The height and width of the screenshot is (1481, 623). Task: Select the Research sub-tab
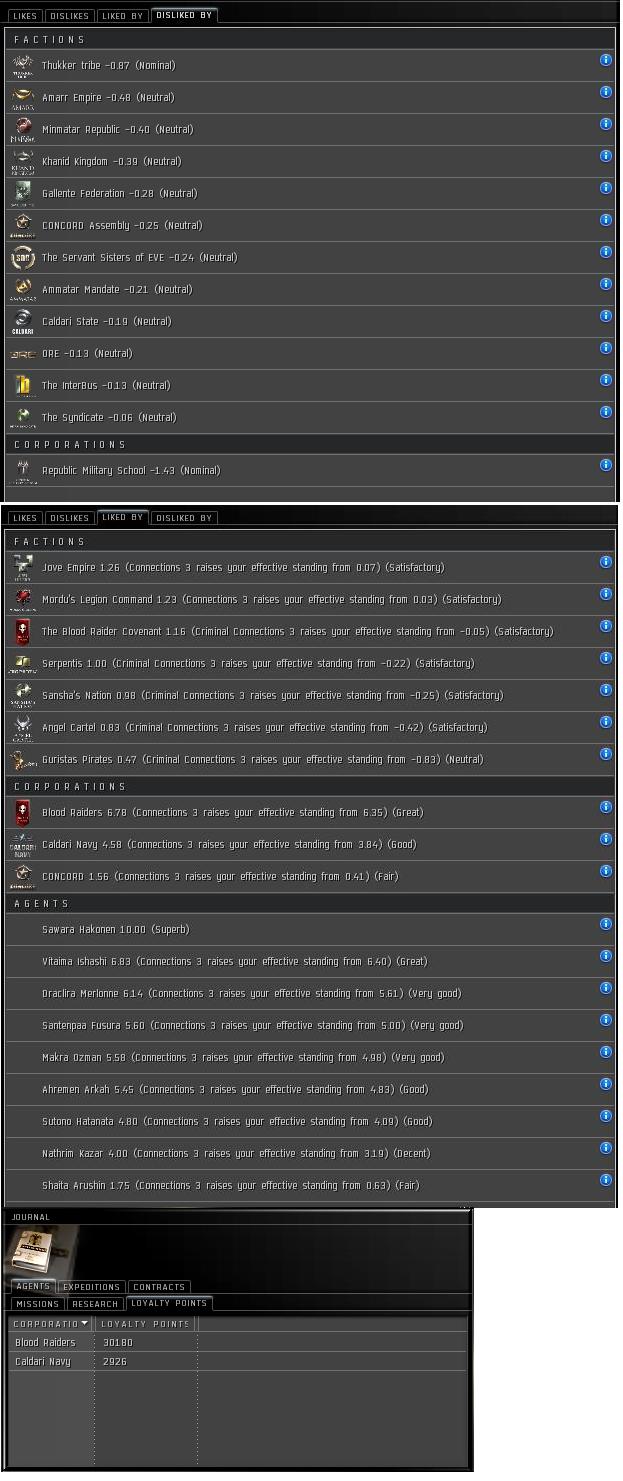point(96,1304)
